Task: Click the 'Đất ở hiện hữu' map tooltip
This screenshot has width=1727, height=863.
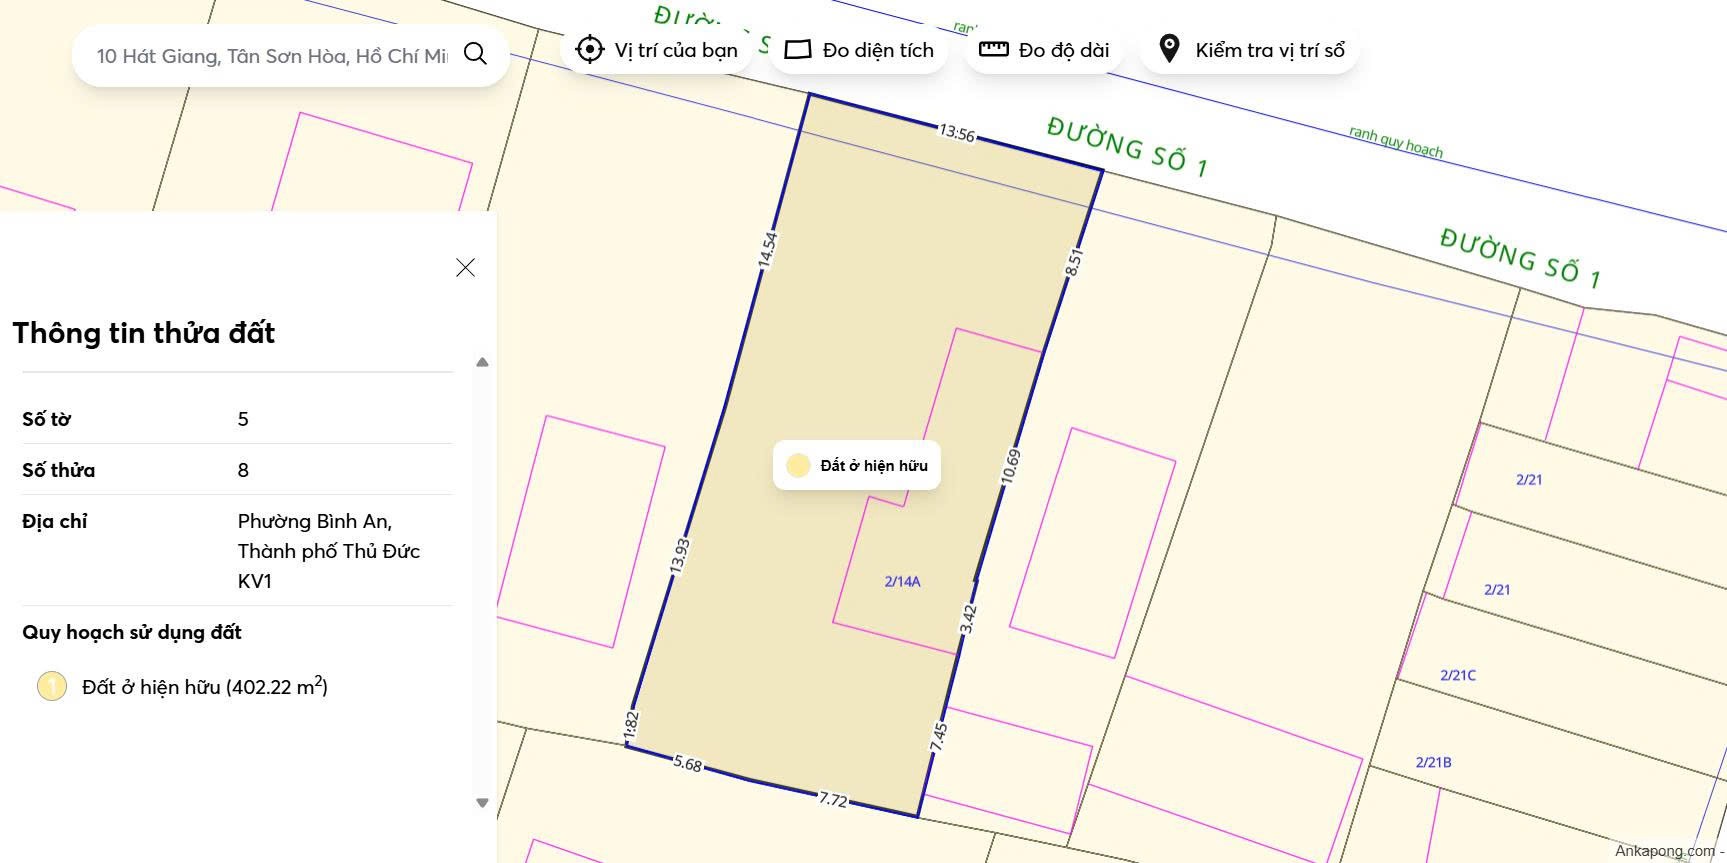Action: coord(857,465)
